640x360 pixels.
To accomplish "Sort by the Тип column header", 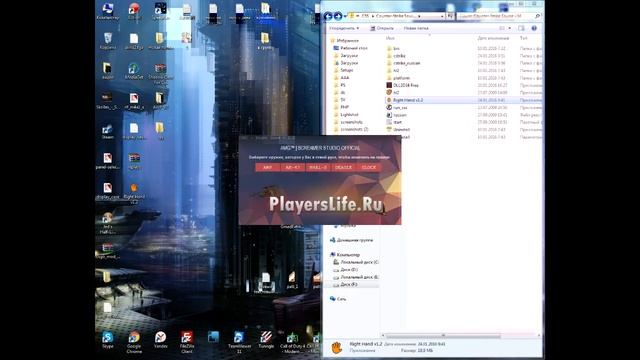I will 524,38.
